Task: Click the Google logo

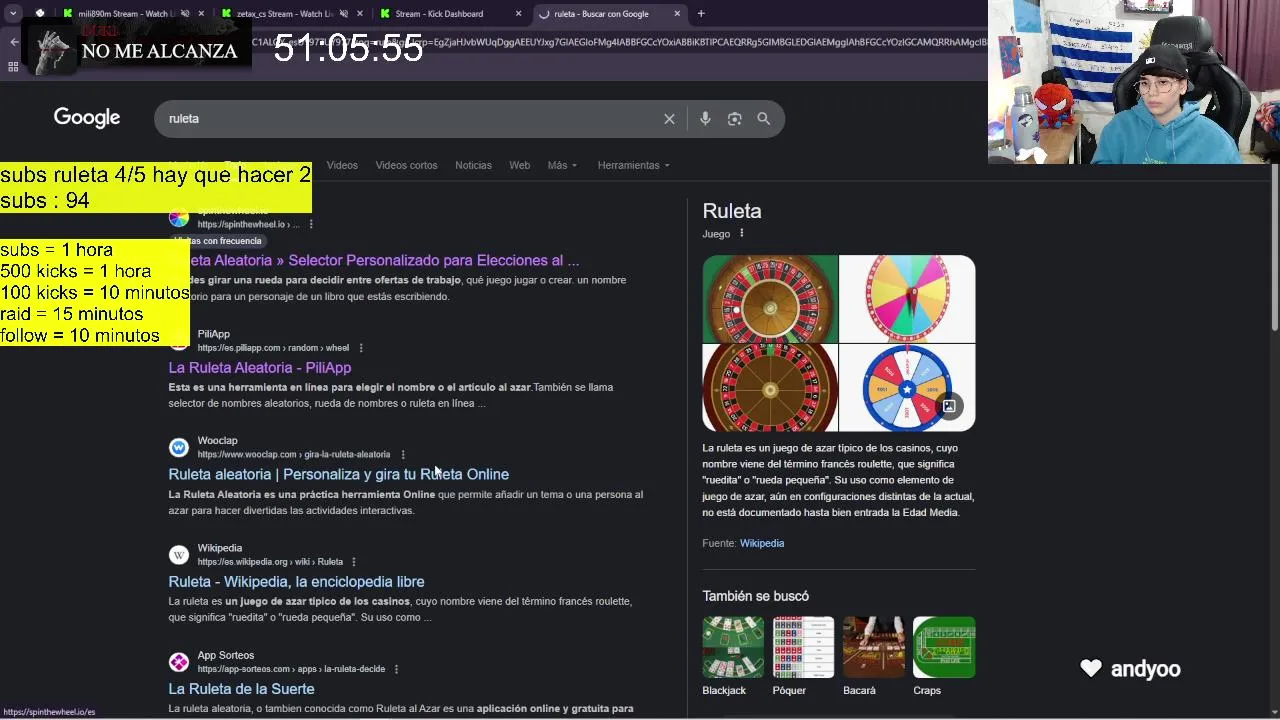Action: click(87, 118)
